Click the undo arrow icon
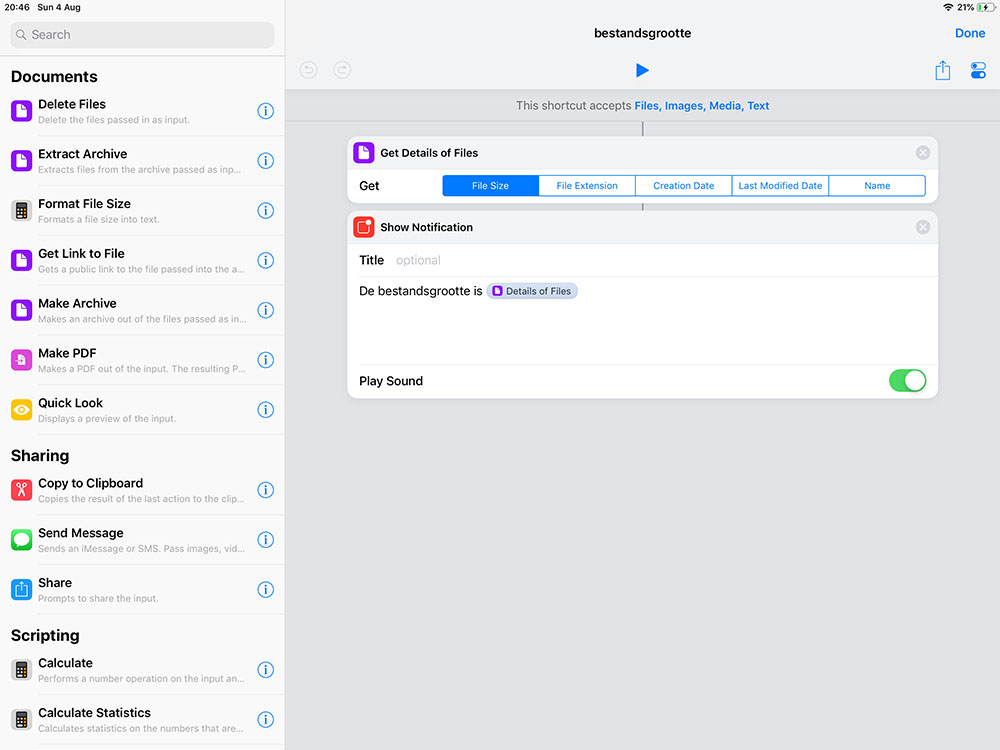 tap(309, 70)
